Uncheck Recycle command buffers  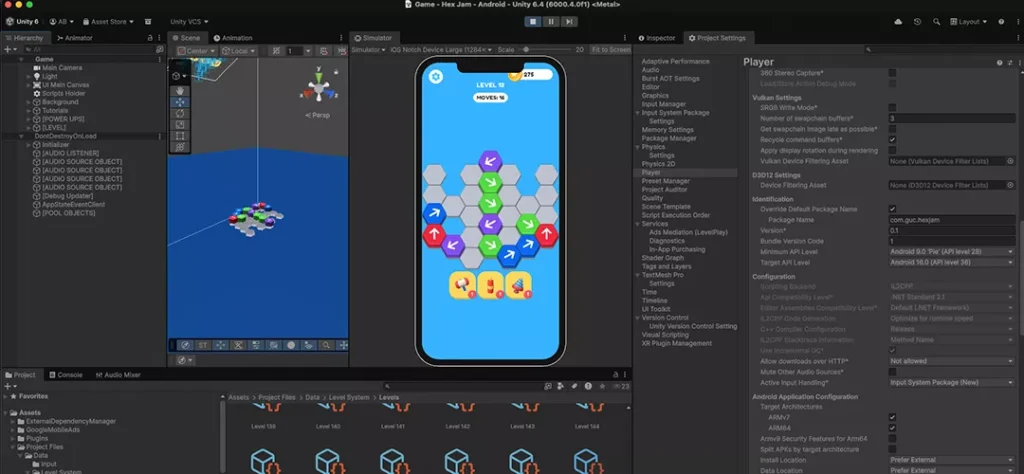click(x=892, y=140)
